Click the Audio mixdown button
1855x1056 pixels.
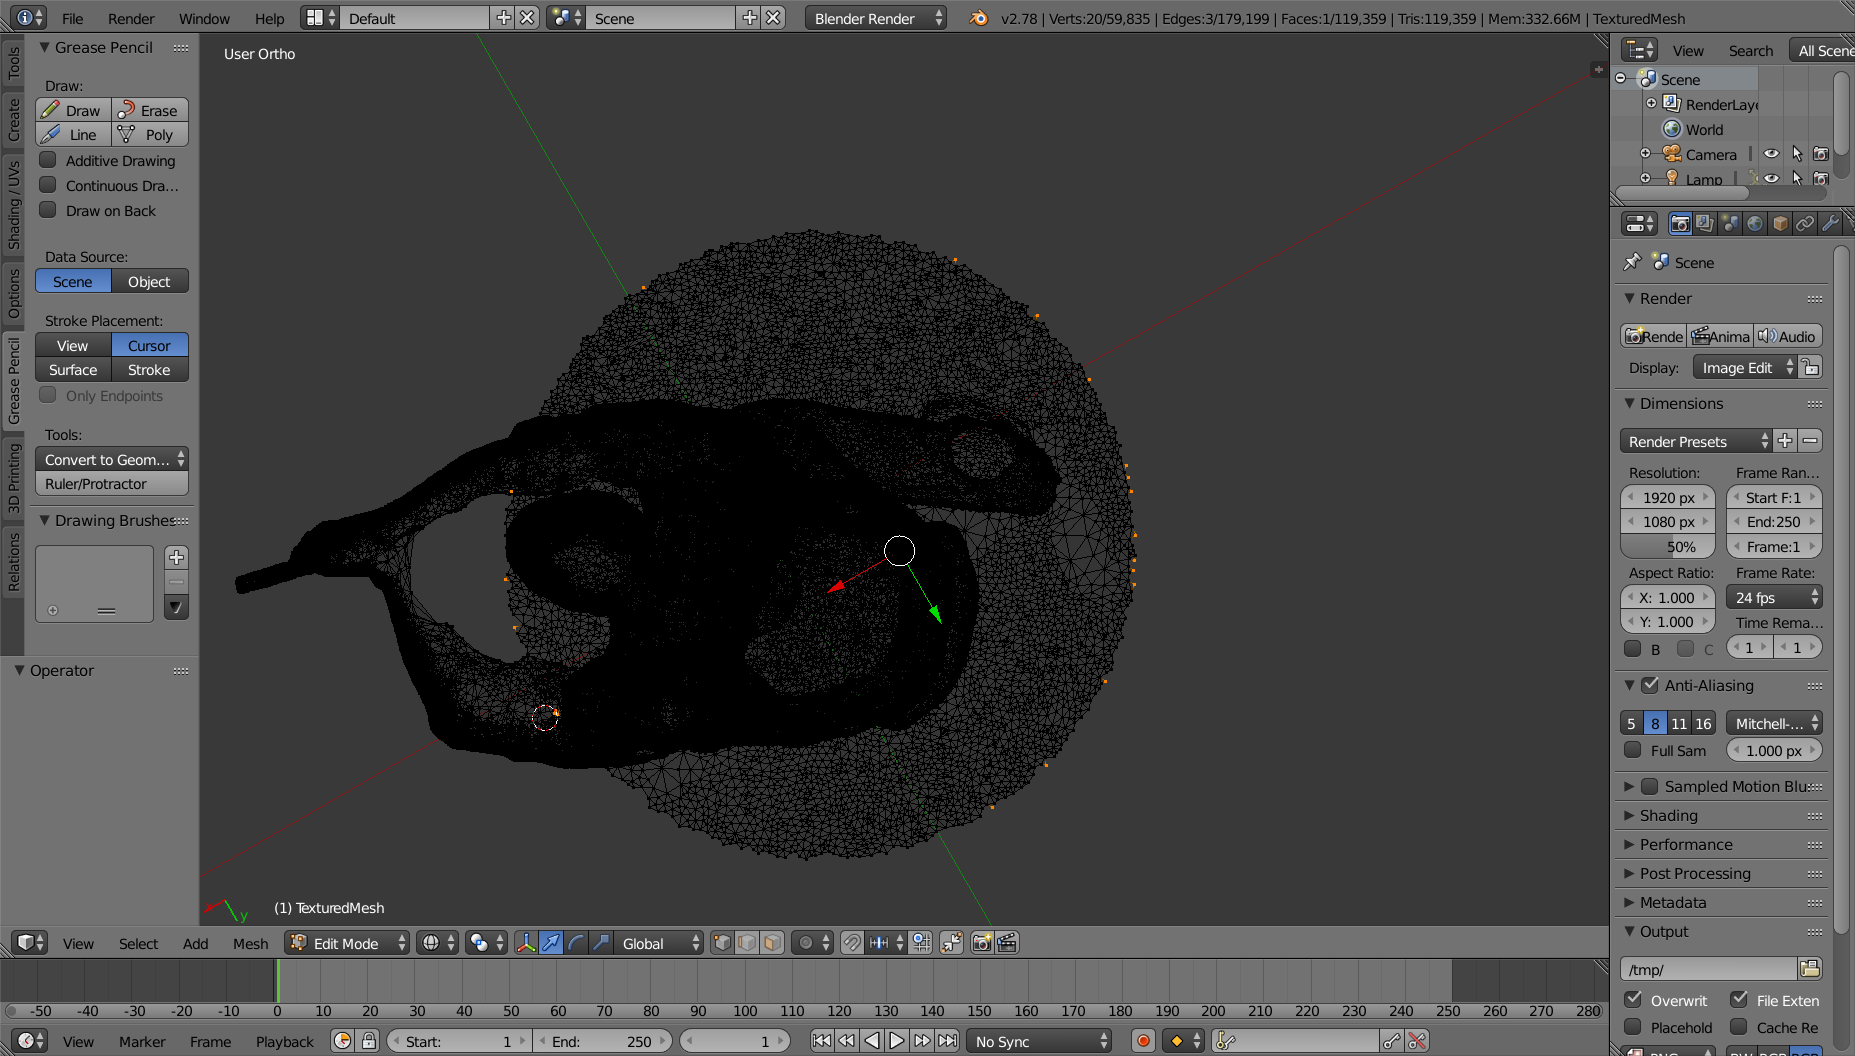pos(1788,336)
